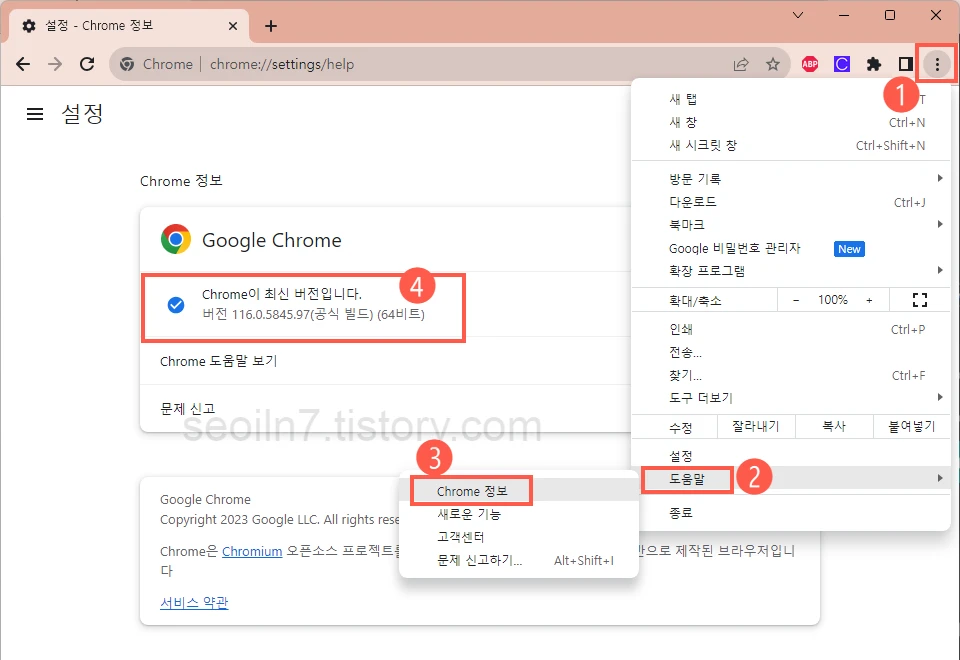The height and width of the screenshot is (660, 960).
Task: Choose 새로운 기능 in help submenu
Action: pos(519,514)
